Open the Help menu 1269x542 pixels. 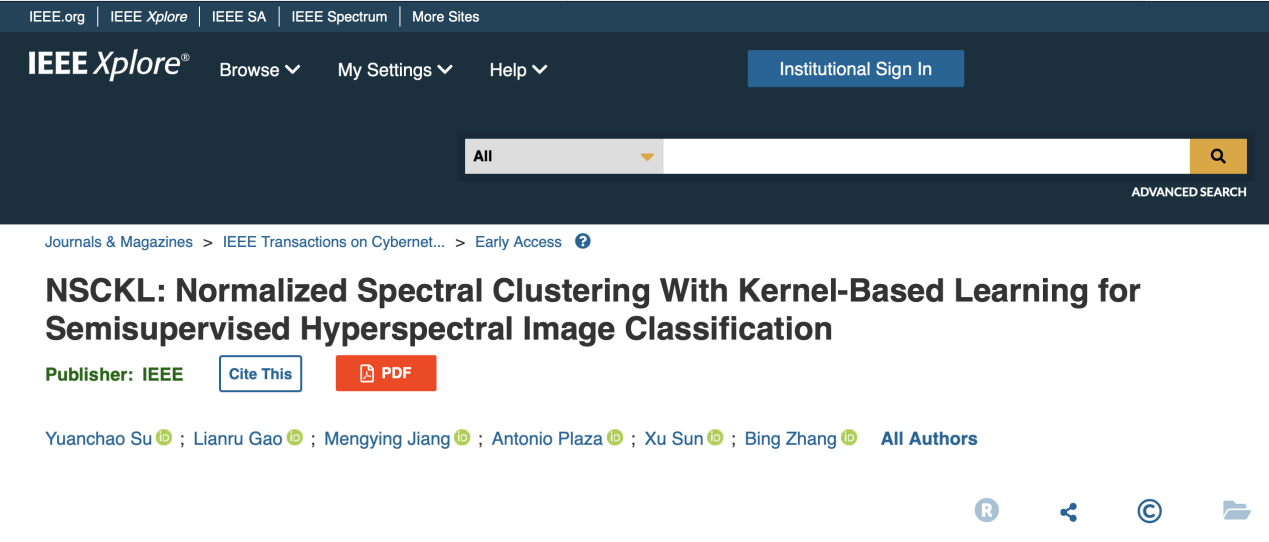click(518, 70)
